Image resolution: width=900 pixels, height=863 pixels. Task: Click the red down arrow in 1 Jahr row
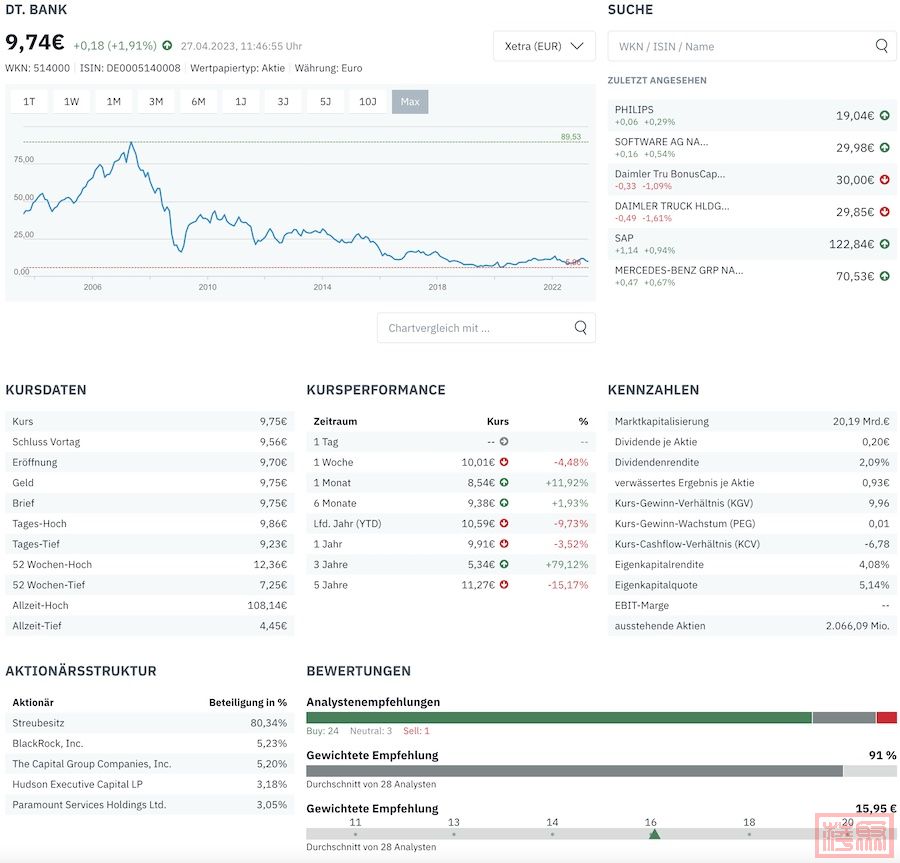[504, 543]
